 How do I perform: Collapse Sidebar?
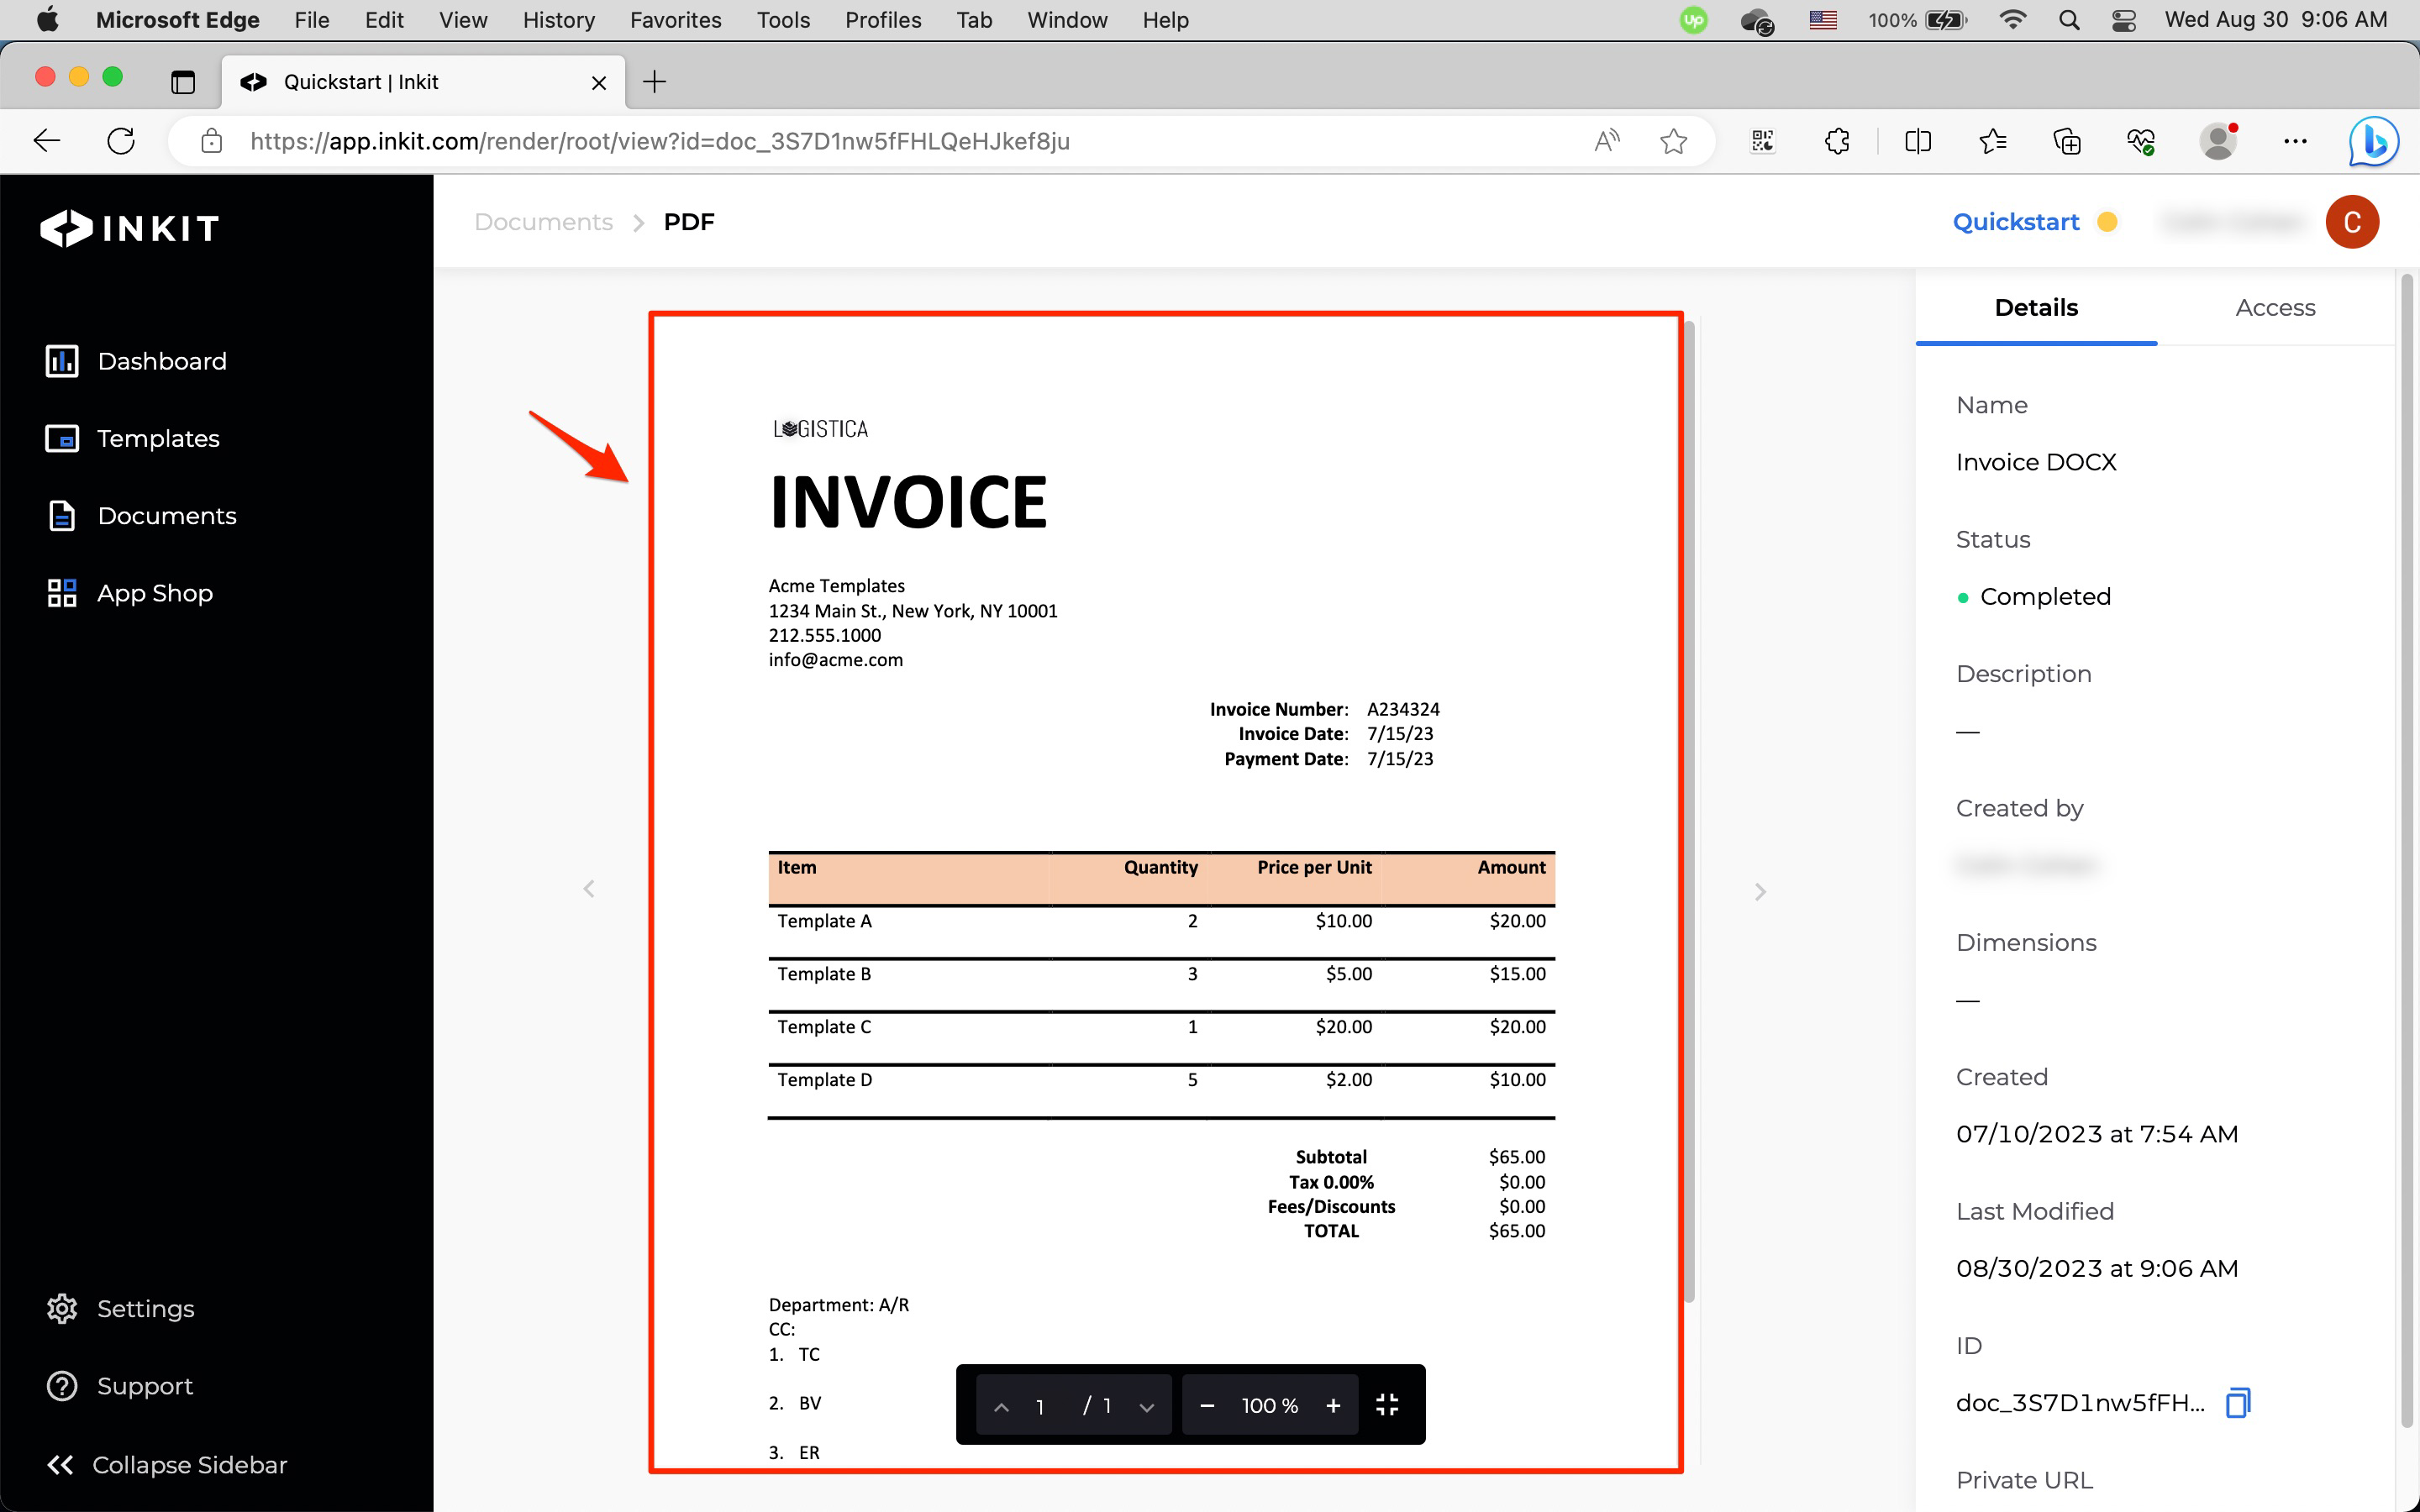(x=167, y=1464)
